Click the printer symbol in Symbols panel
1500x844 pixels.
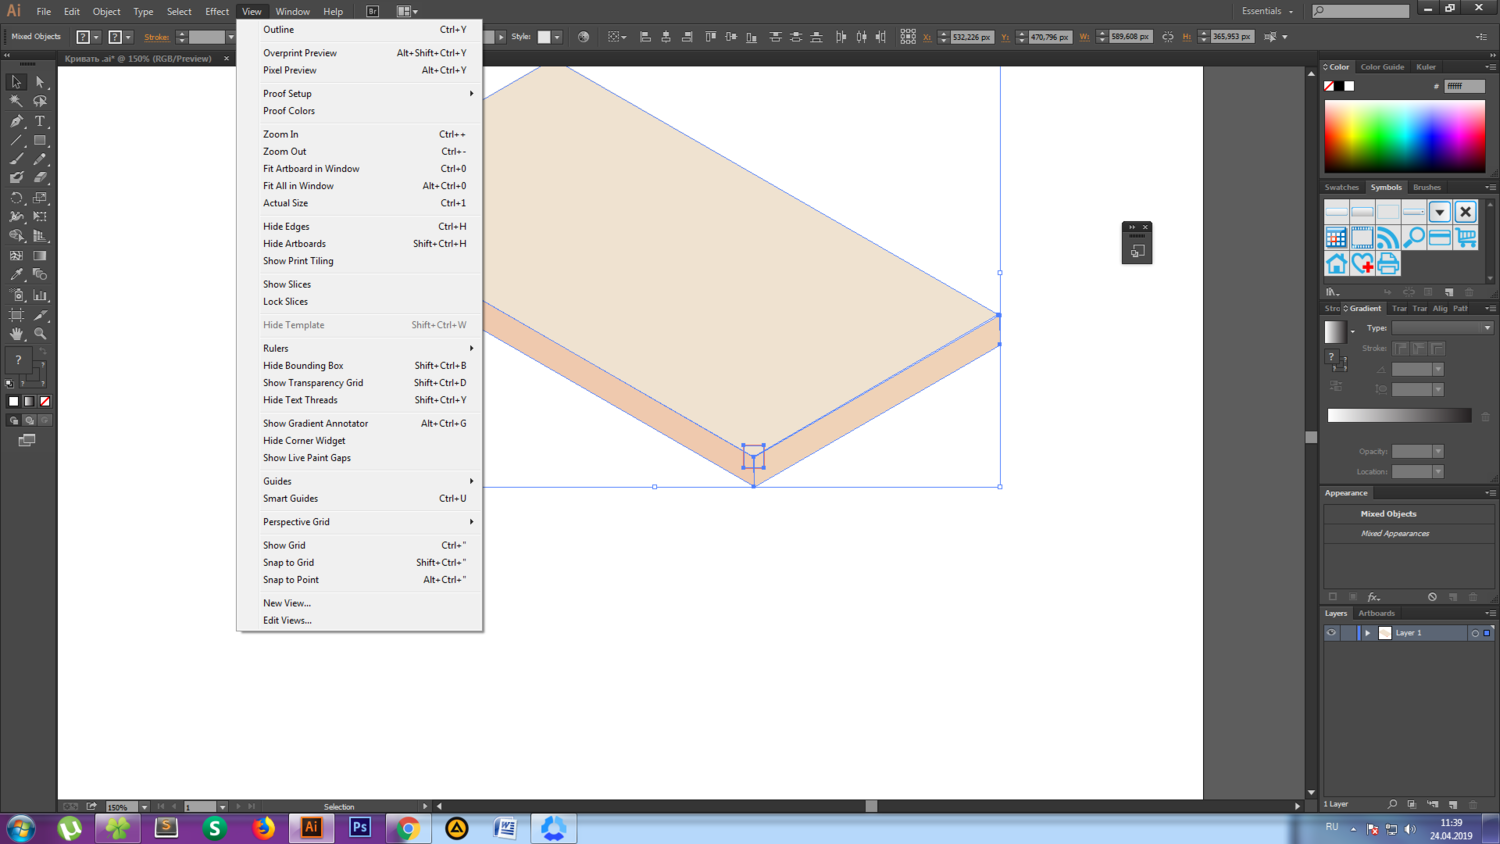pos(1388,264)
